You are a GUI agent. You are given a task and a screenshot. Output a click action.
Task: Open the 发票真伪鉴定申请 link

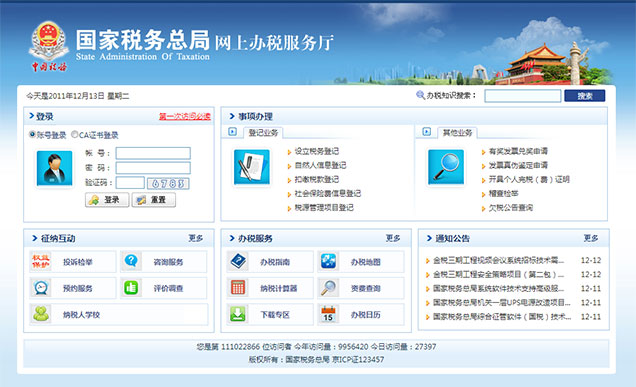click(518, 165)
